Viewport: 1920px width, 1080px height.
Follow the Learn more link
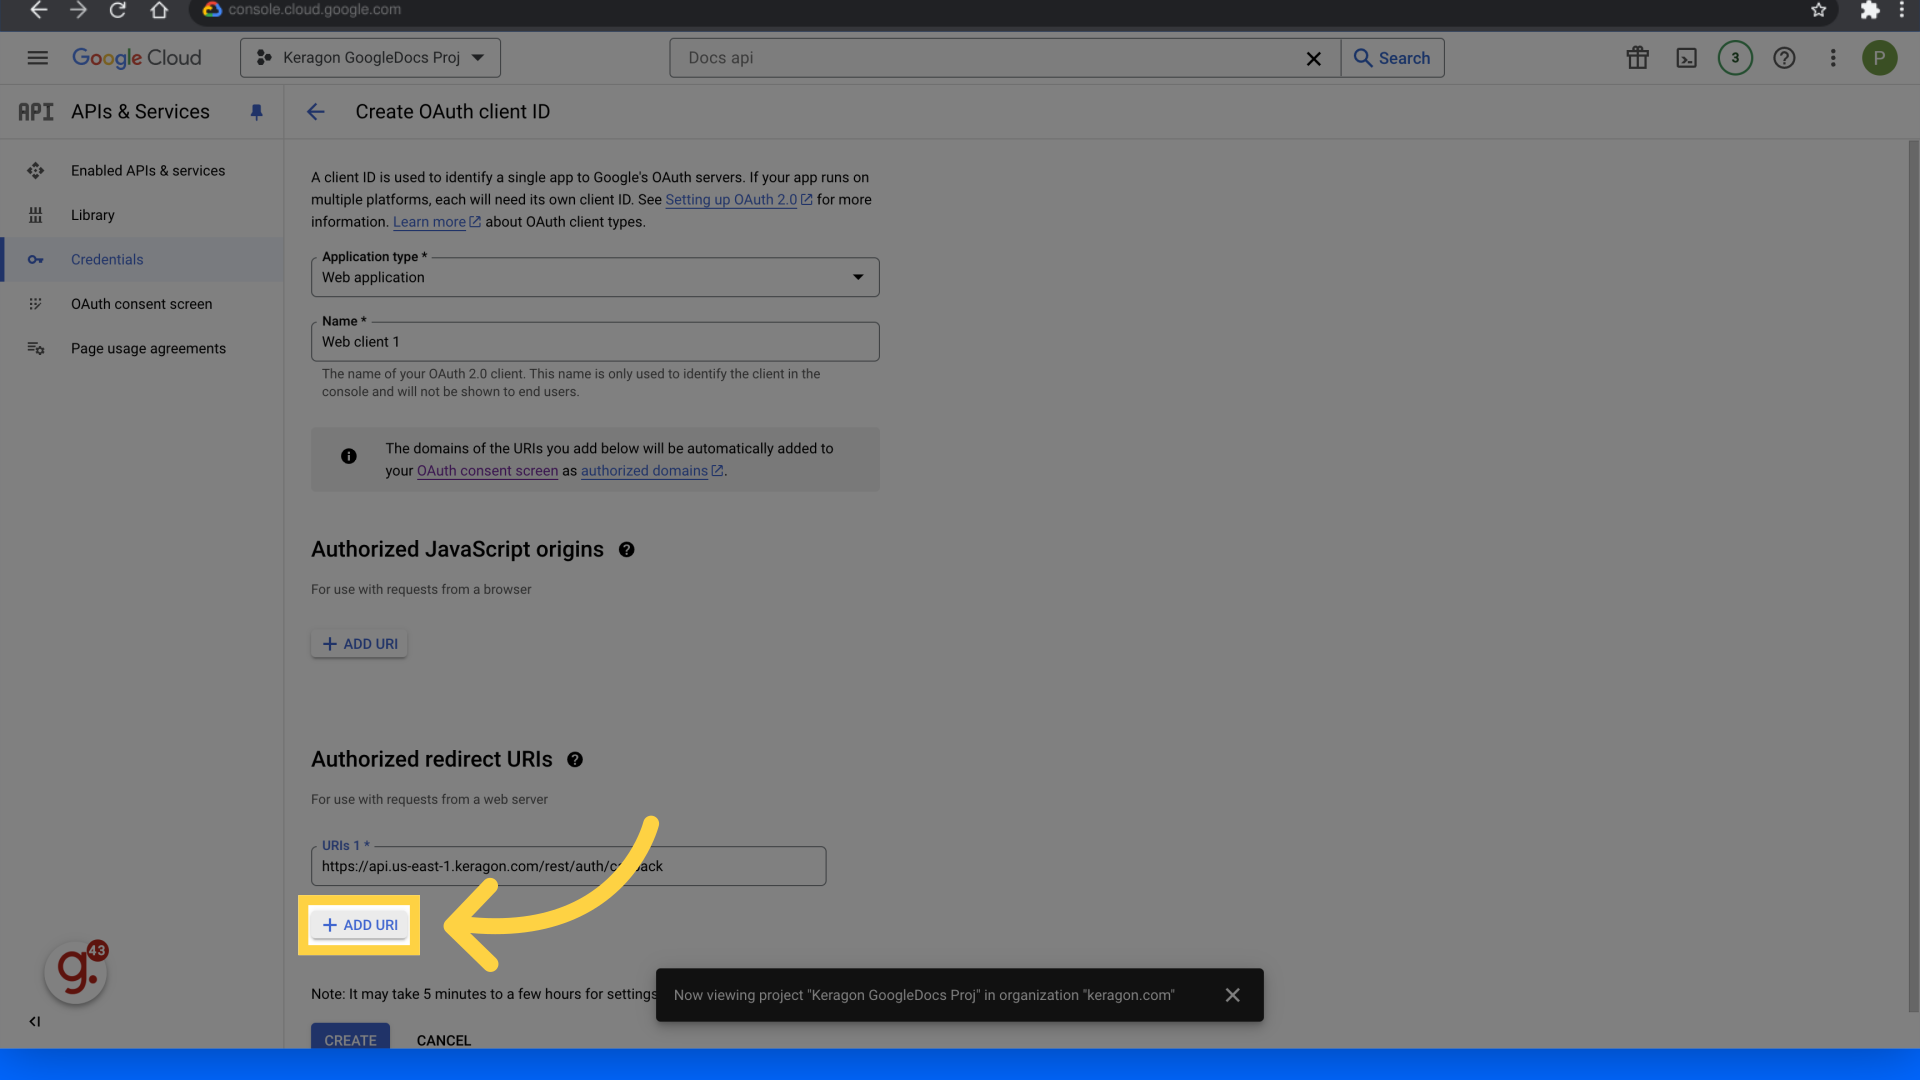(x=436, y=222)
